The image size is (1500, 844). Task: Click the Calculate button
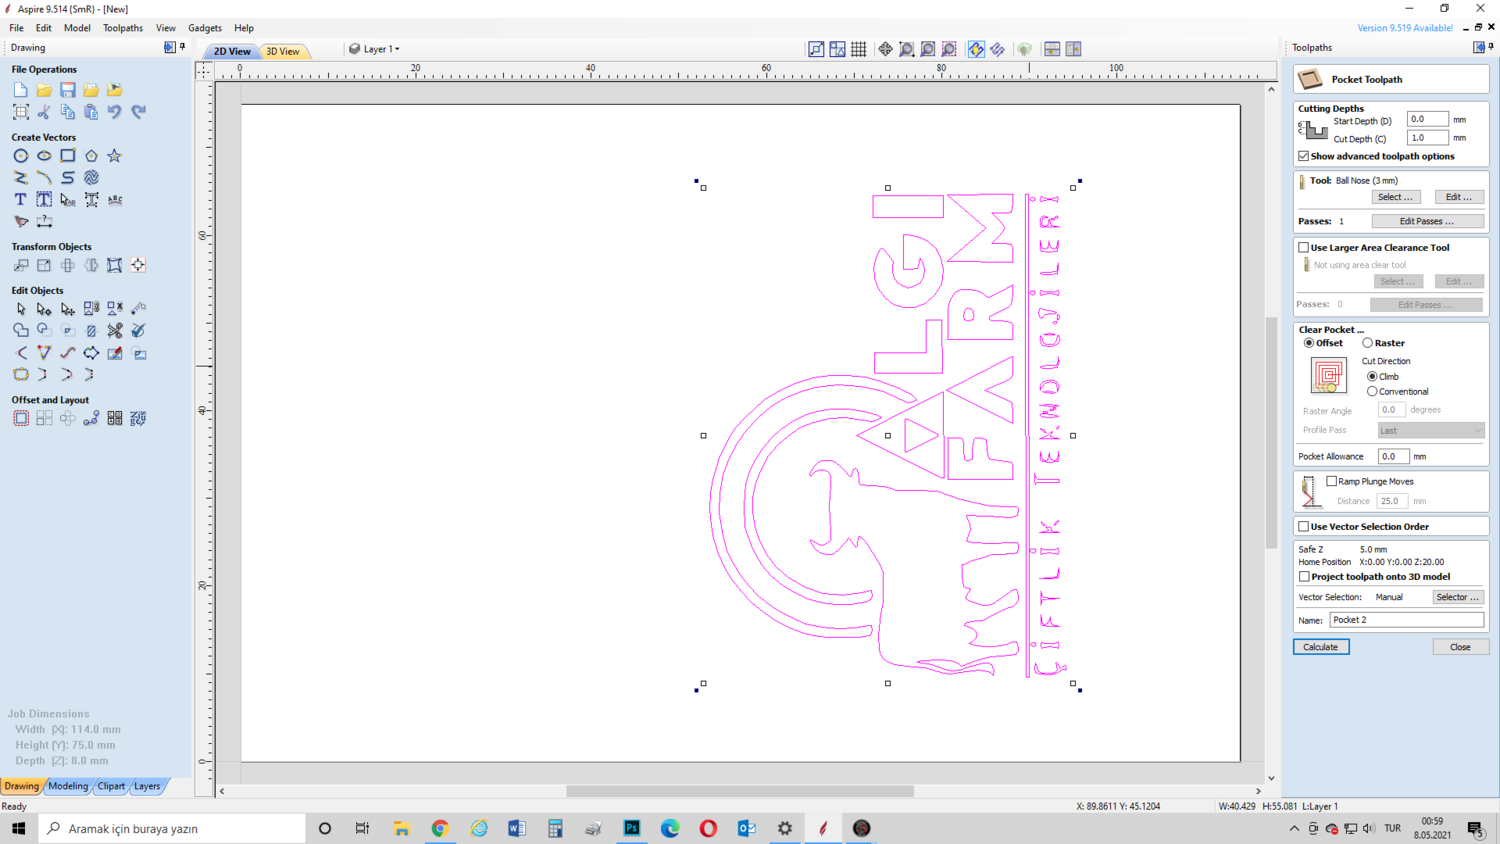[x=1321, y=647]
